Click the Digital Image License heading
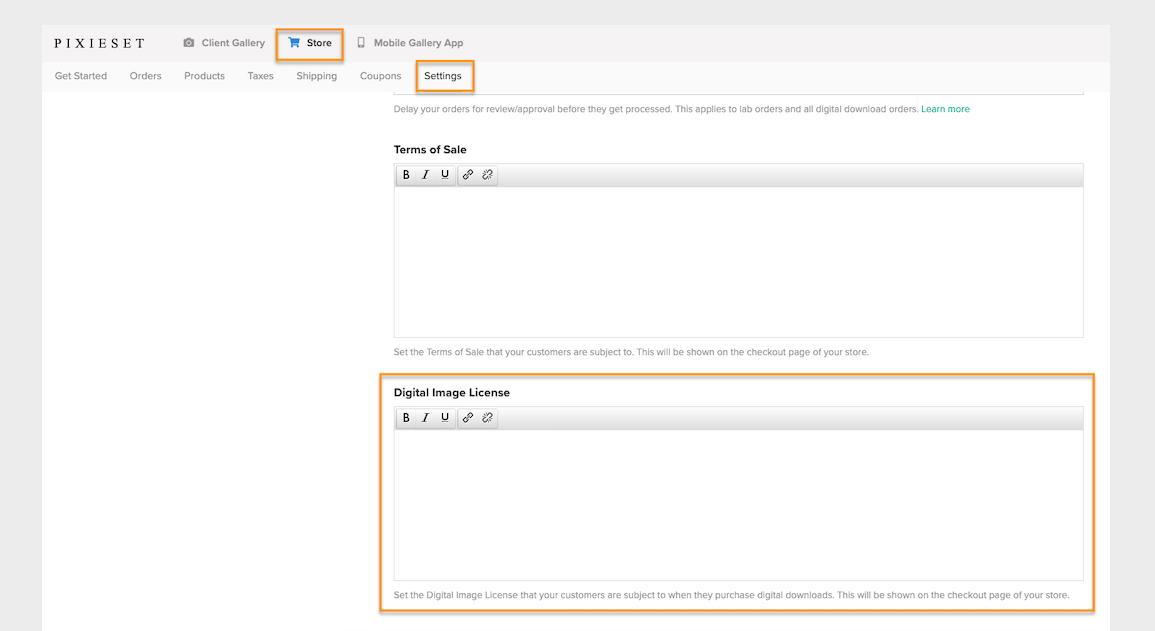 click(452, 392)
